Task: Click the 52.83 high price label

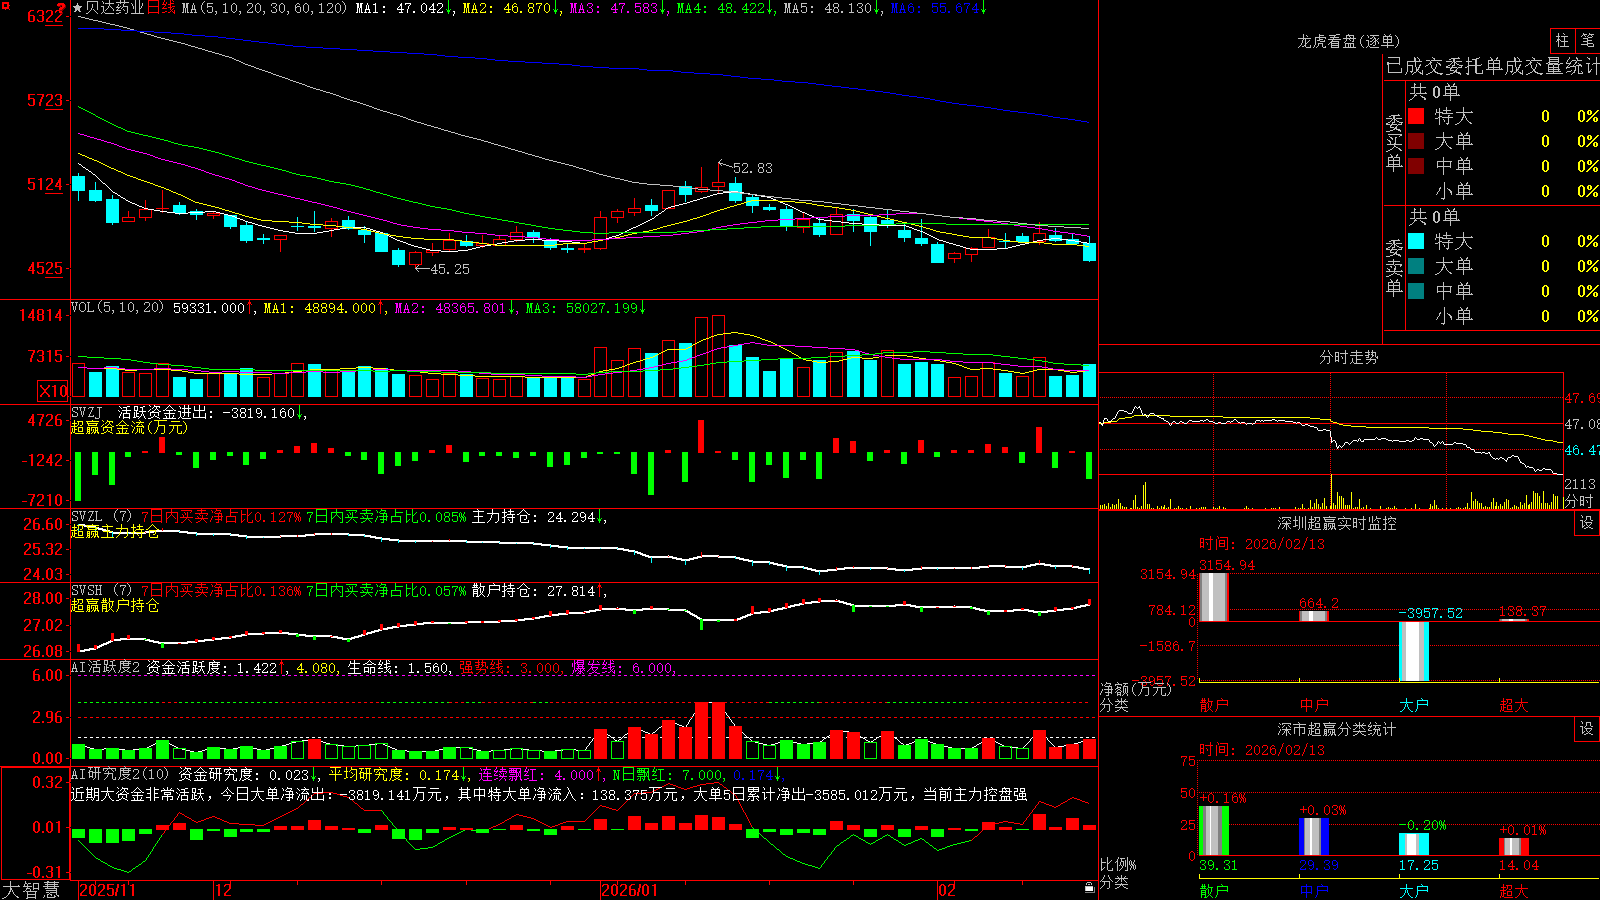Action: pyautogui.click(x=752, y=168)
